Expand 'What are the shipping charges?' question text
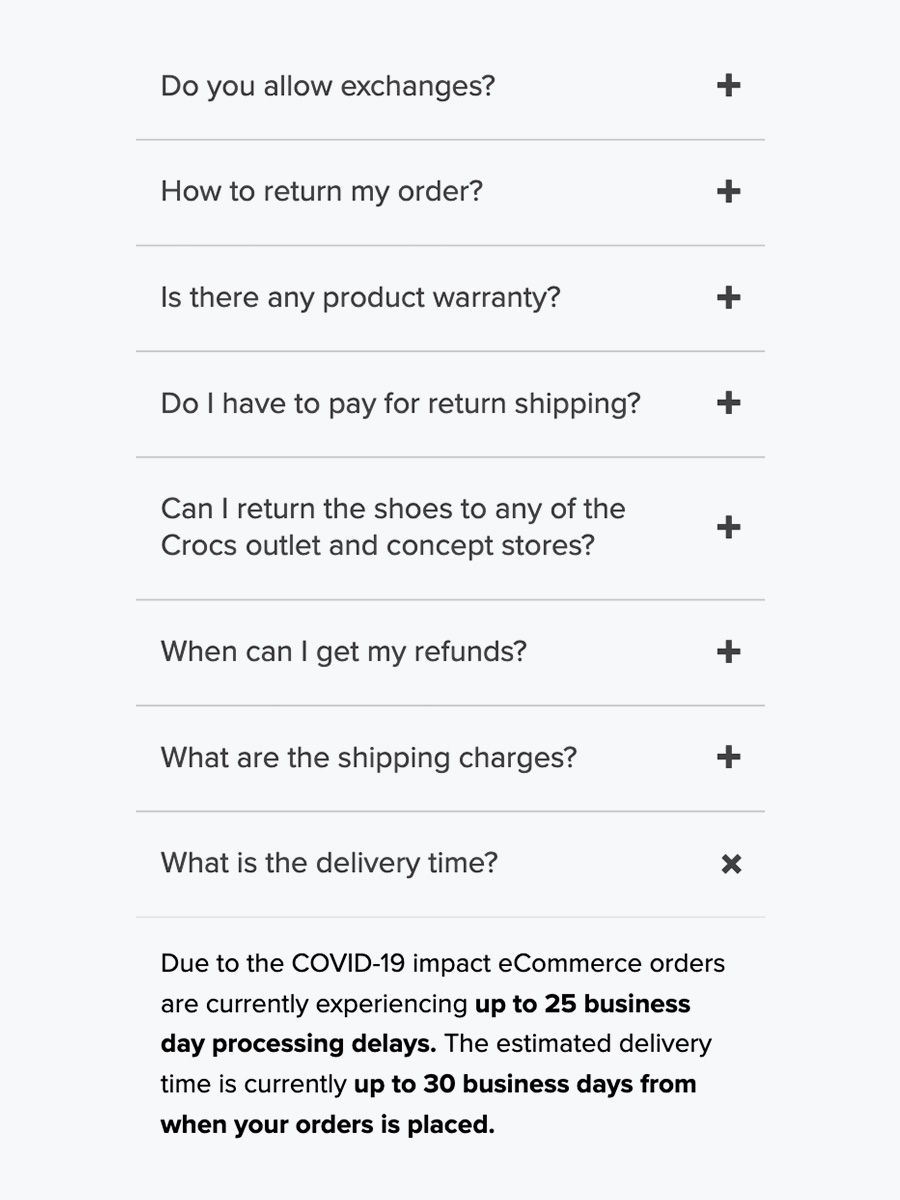The height and width of the screenshot is (1200, 900). tap(369, 757)
